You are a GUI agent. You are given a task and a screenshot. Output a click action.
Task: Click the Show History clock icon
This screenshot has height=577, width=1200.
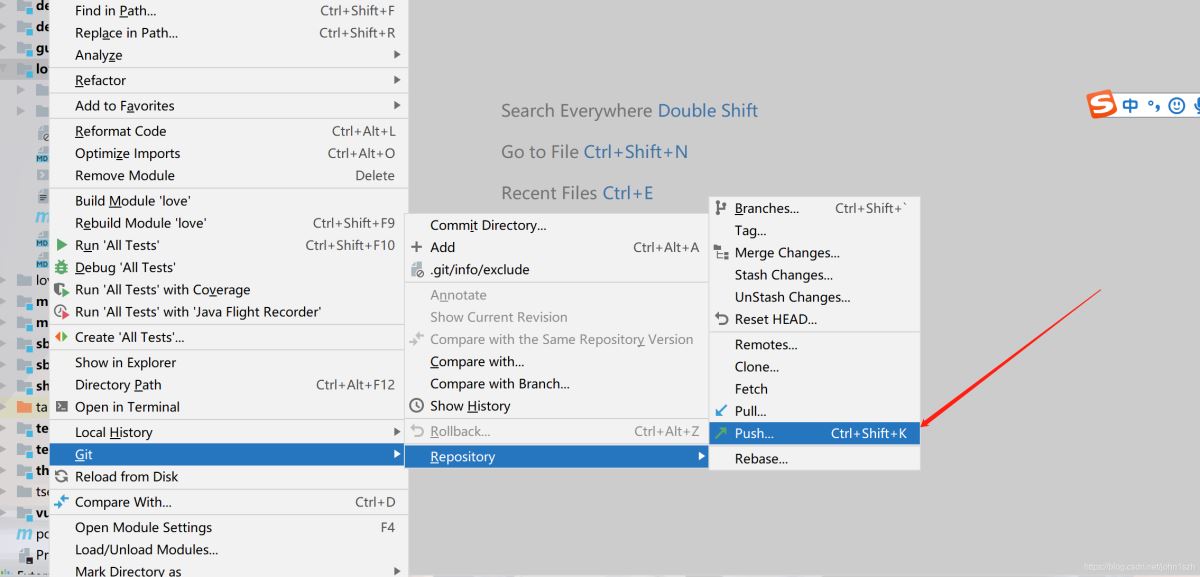pos(417,406)
